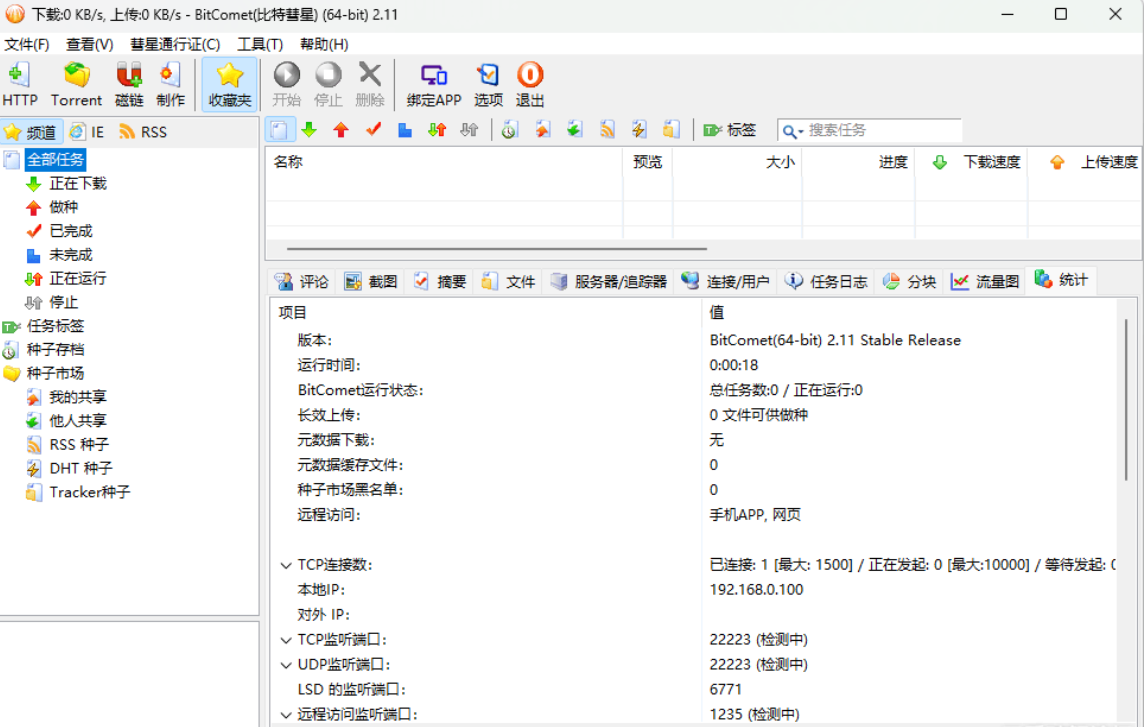Image resolution: width=1144 pixels, height=727 pixels.
Task: Click red checkmark completed filter icon
Action: (x=374, y=130)
